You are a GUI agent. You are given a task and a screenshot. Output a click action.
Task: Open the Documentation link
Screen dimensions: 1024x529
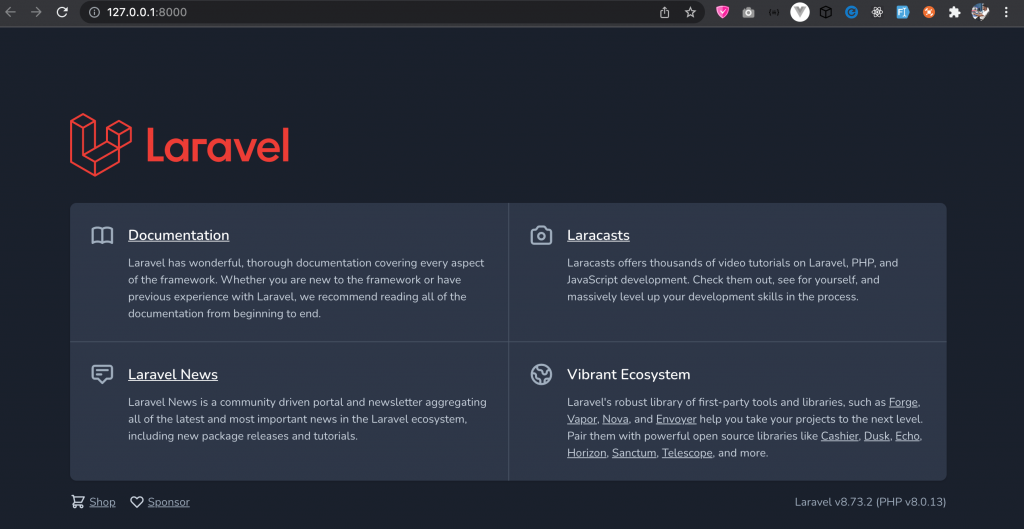178,235
